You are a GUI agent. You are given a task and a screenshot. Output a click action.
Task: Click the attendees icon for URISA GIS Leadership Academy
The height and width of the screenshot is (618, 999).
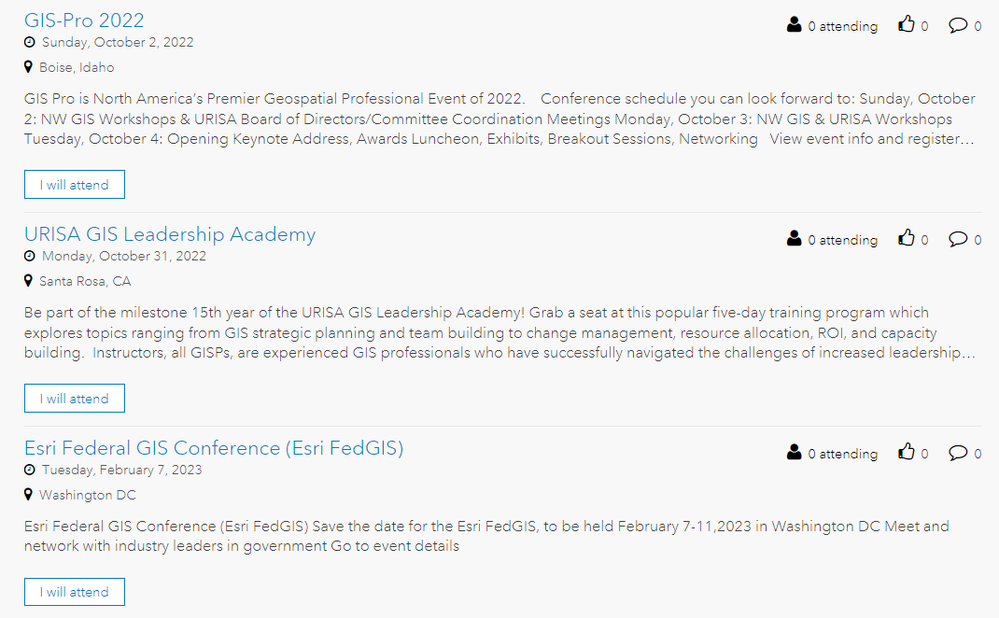(794, 239)
